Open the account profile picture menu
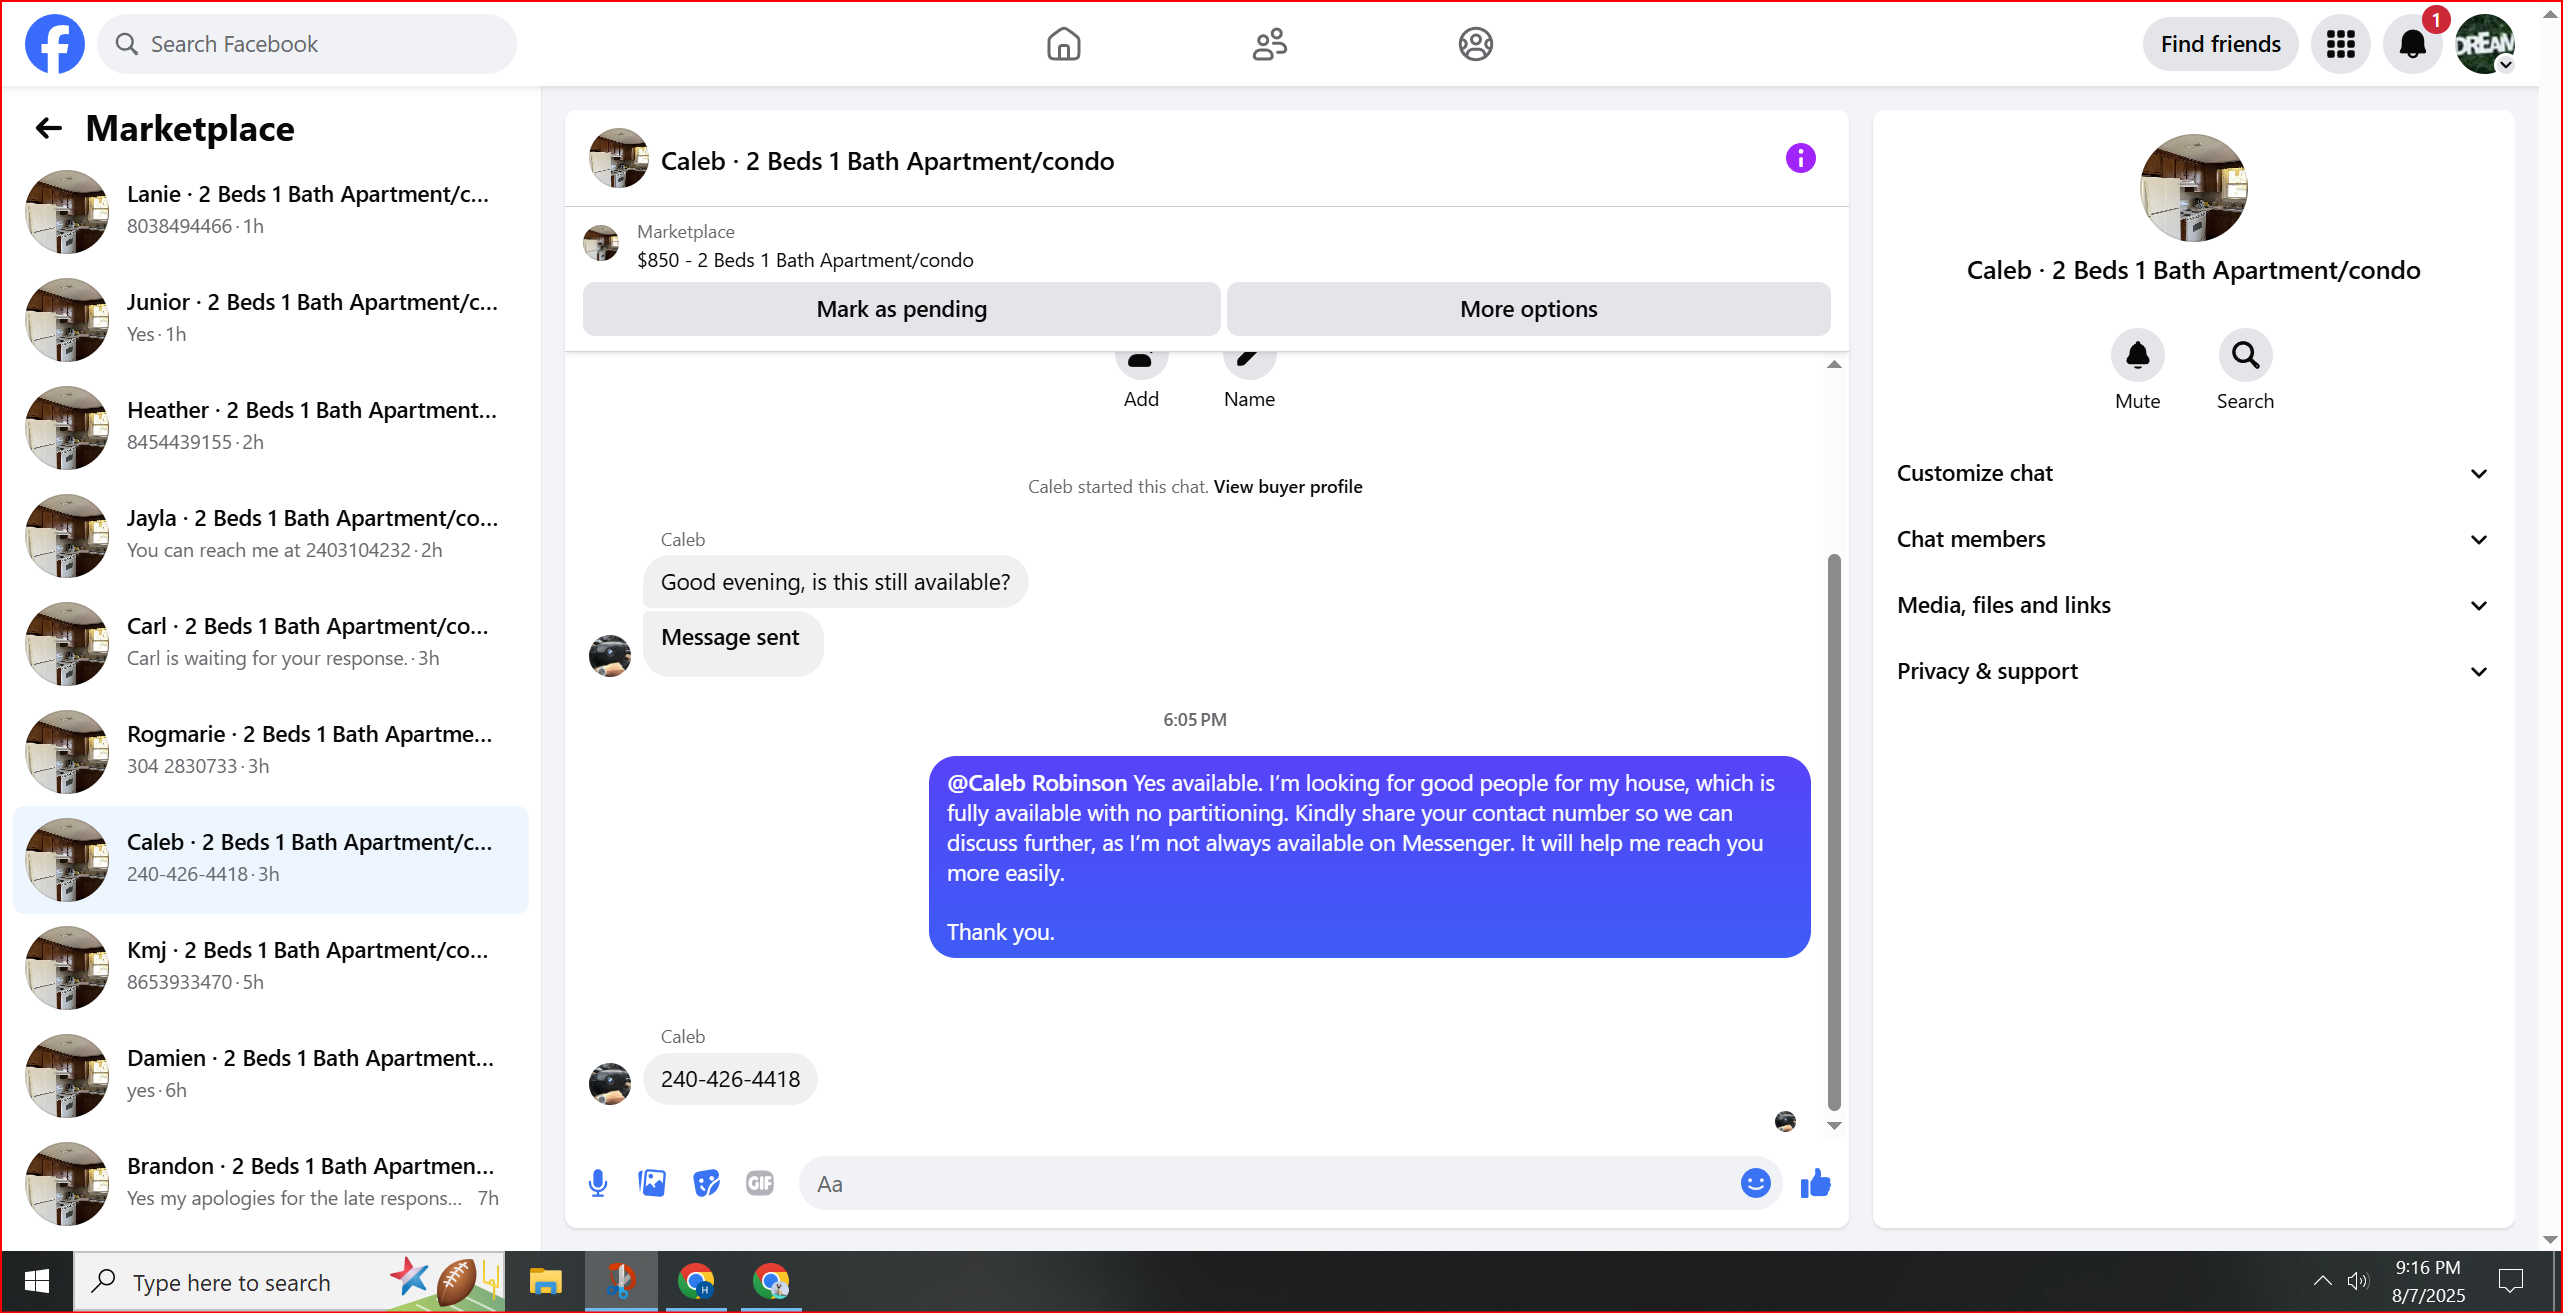Viewport: 2563px width, 1313px height. (x=2485, y=44)
